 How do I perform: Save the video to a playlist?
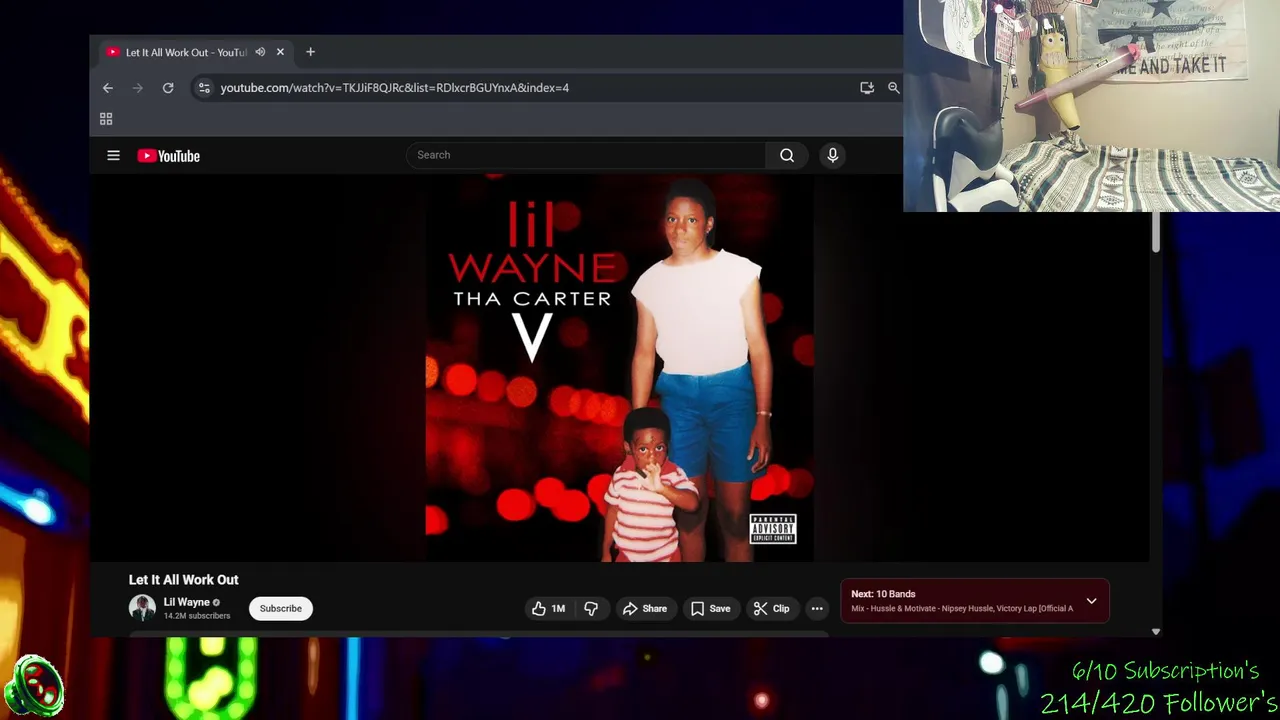(x=711, y=608)
